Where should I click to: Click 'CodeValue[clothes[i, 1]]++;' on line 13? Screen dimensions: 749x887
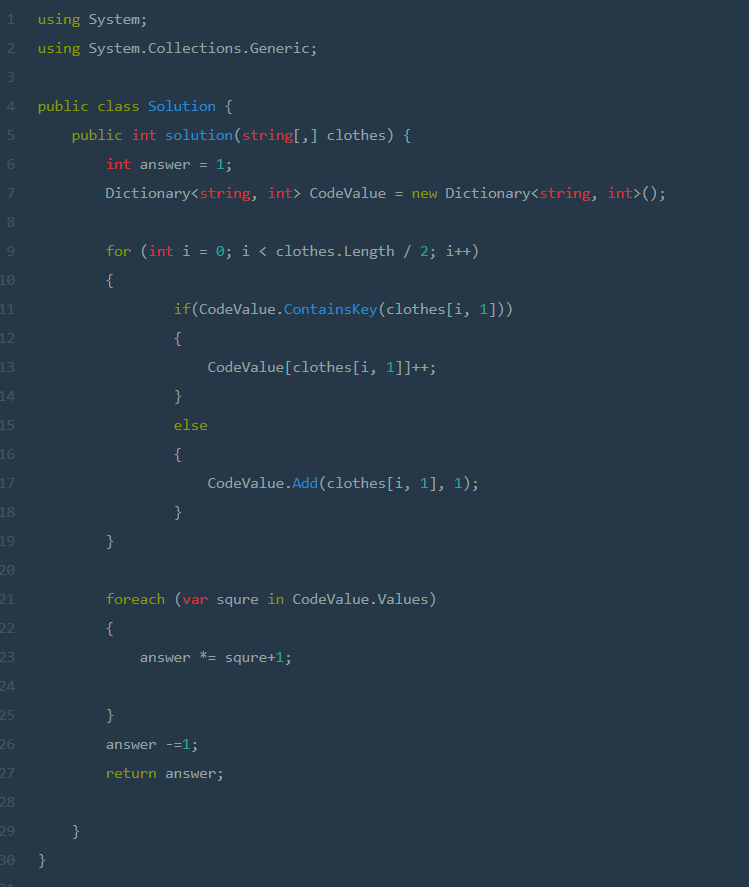tap(321, 368)
